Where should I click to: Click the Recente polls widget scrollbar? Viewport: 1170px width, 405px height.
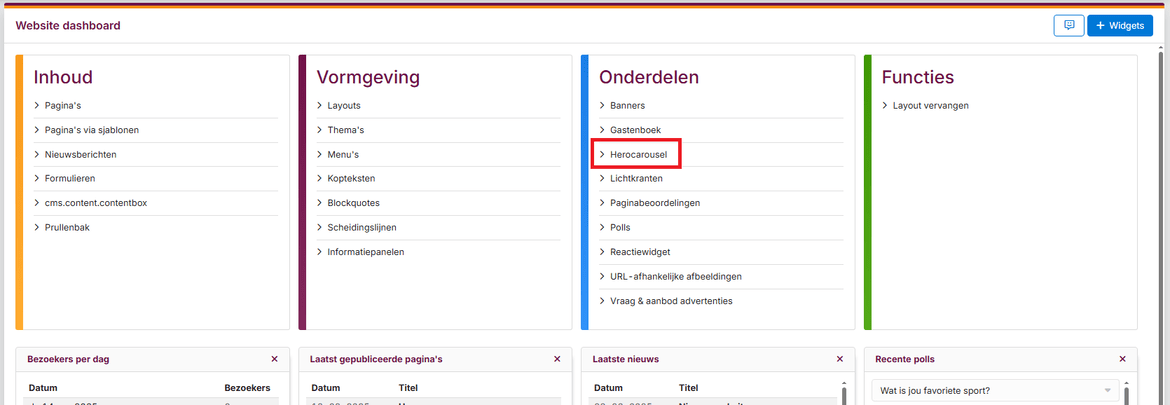coord(1127,395)
